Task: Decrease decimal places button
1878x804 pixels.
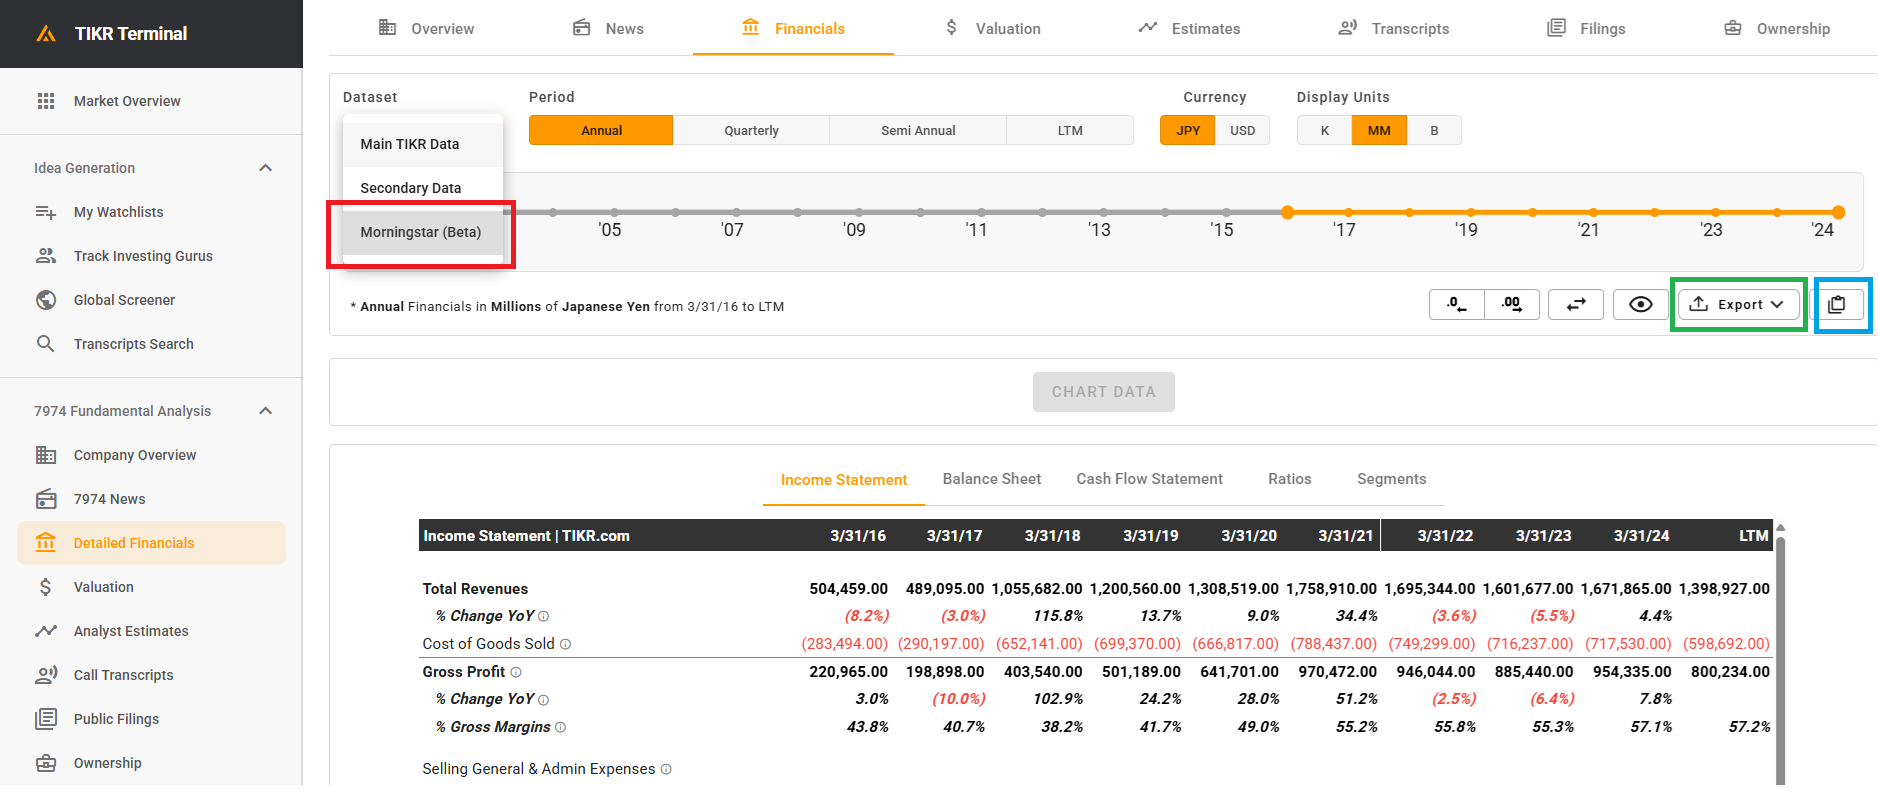Action: click(x=1457, y=305)
